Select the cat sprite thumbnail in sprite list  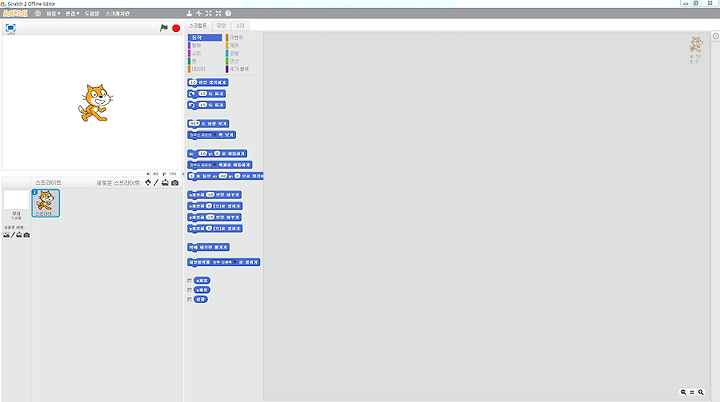coord(45,203)
